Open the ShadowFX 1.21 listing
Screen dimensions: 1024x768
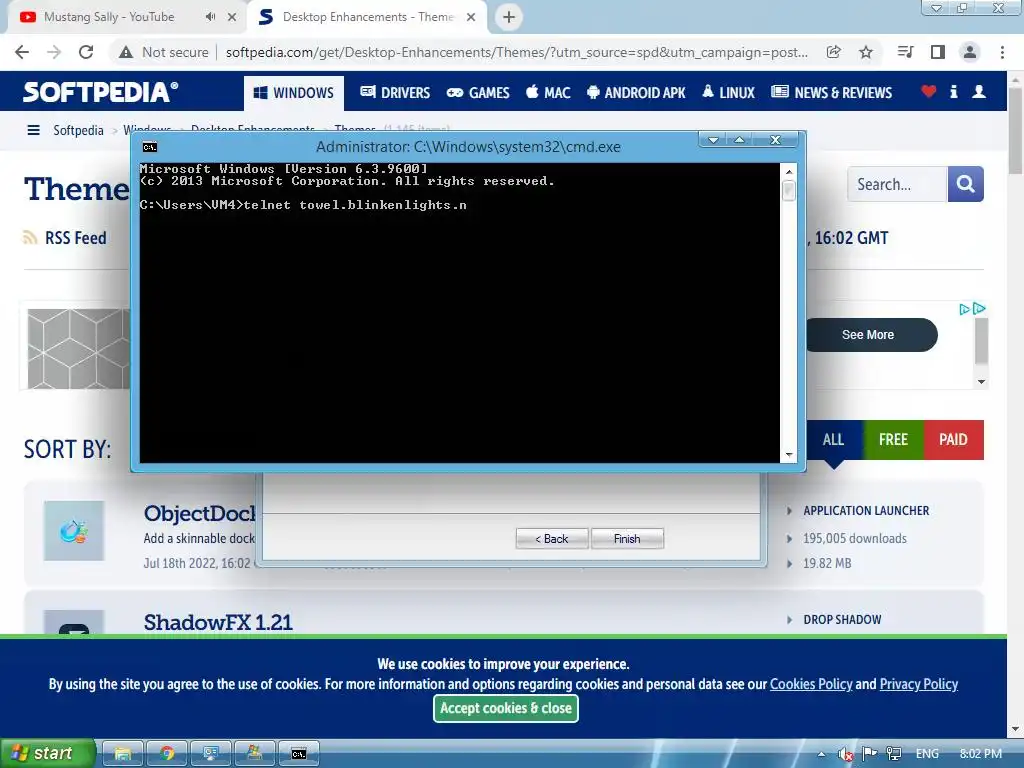click(x=218, y=622)
